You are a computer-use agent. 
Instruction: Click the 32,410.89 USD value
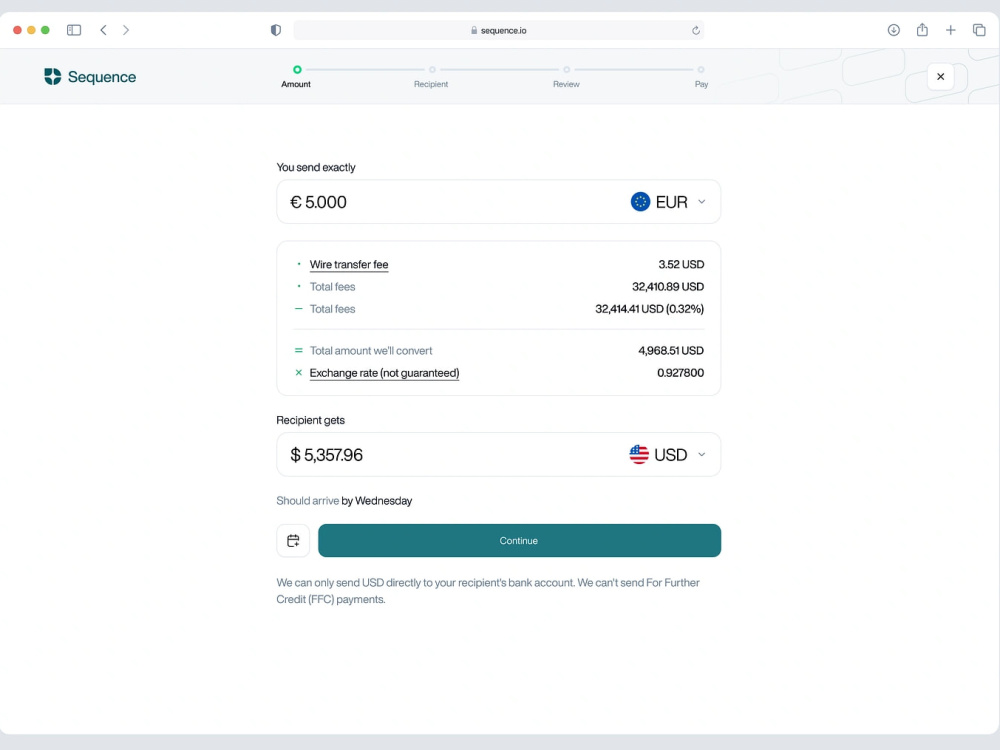coord(668,286)
